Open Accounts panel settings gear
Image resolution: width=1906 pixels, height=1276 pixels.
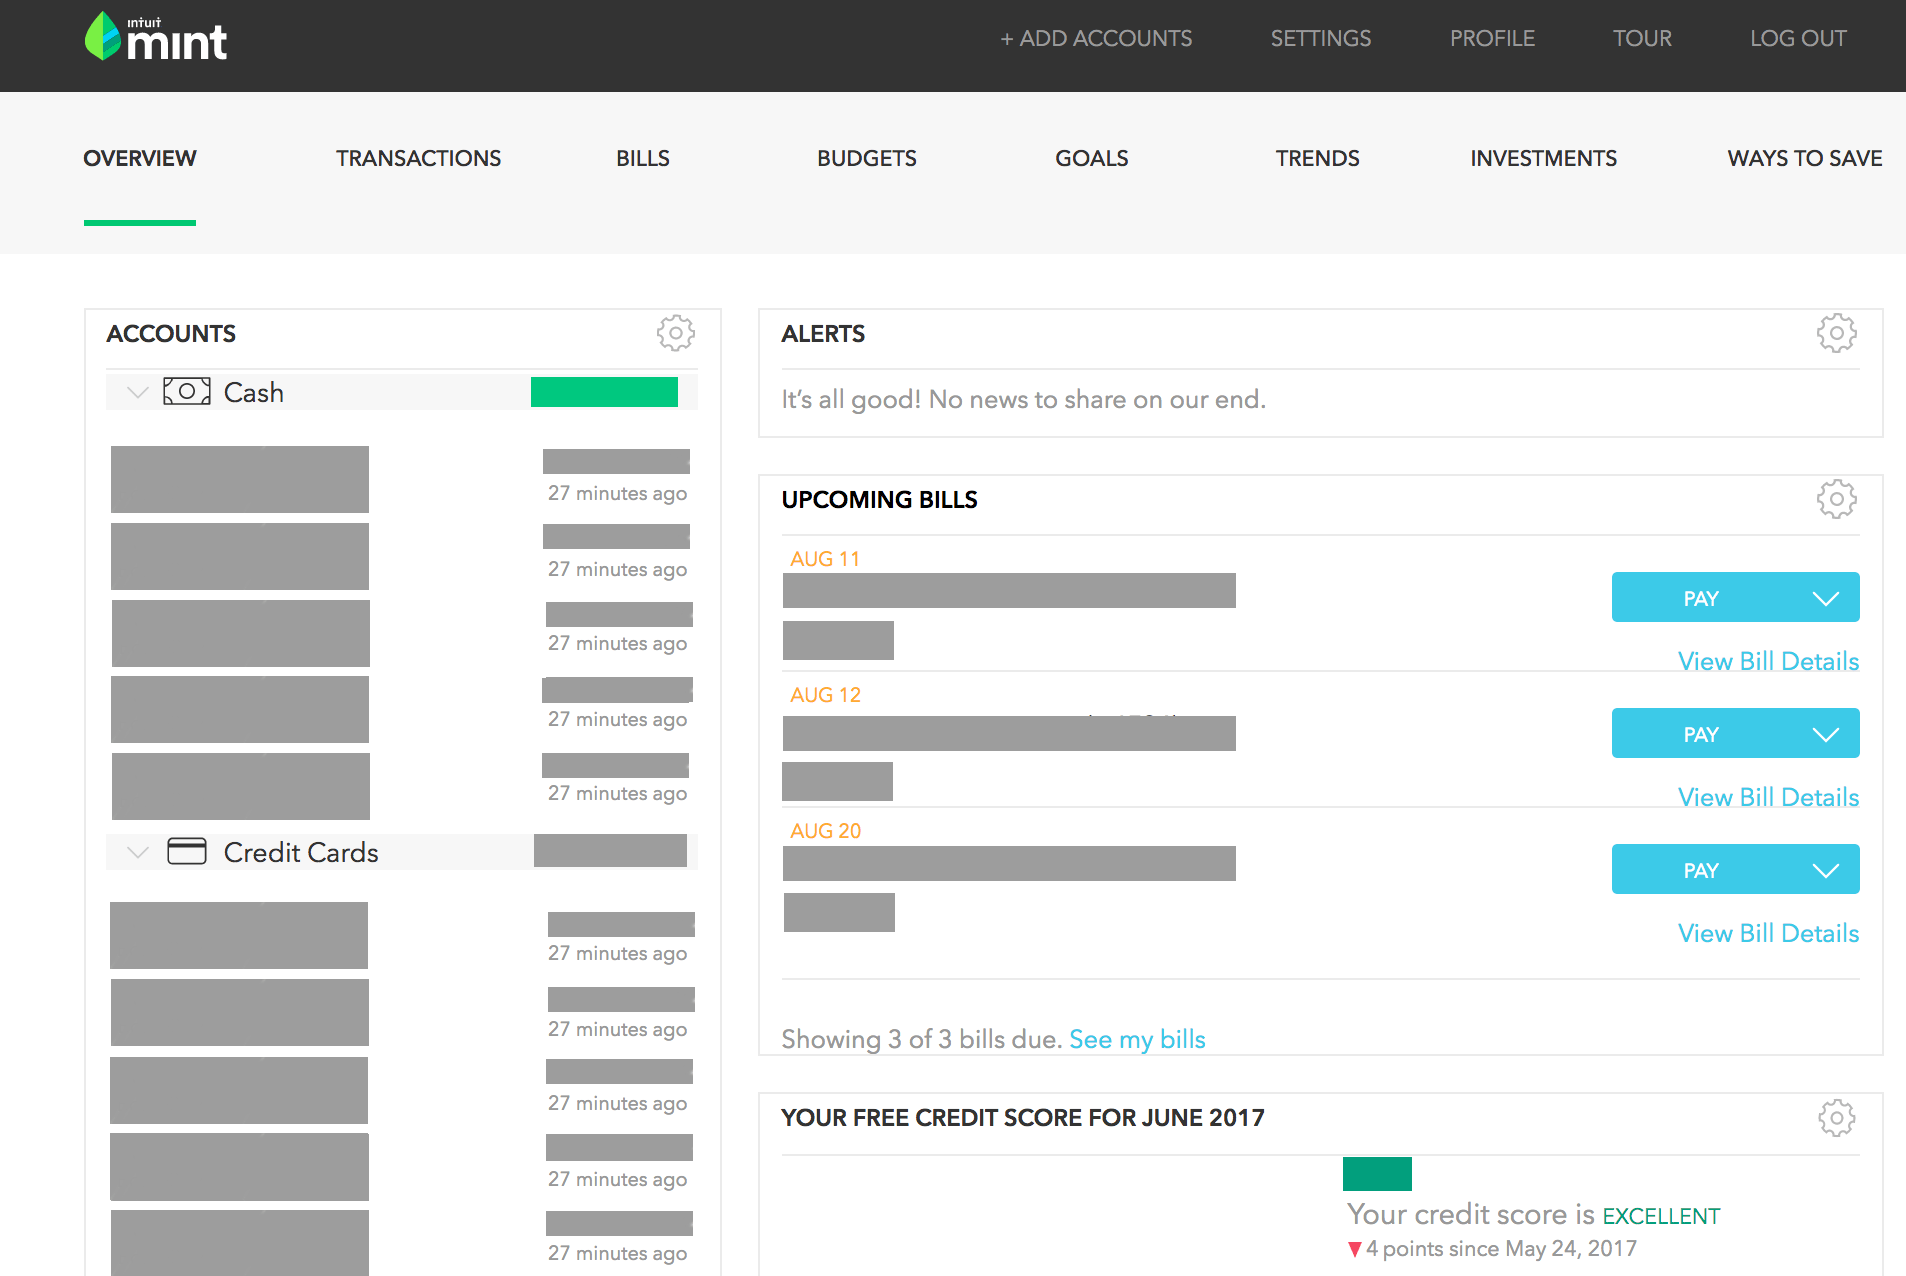coord(676,333)
